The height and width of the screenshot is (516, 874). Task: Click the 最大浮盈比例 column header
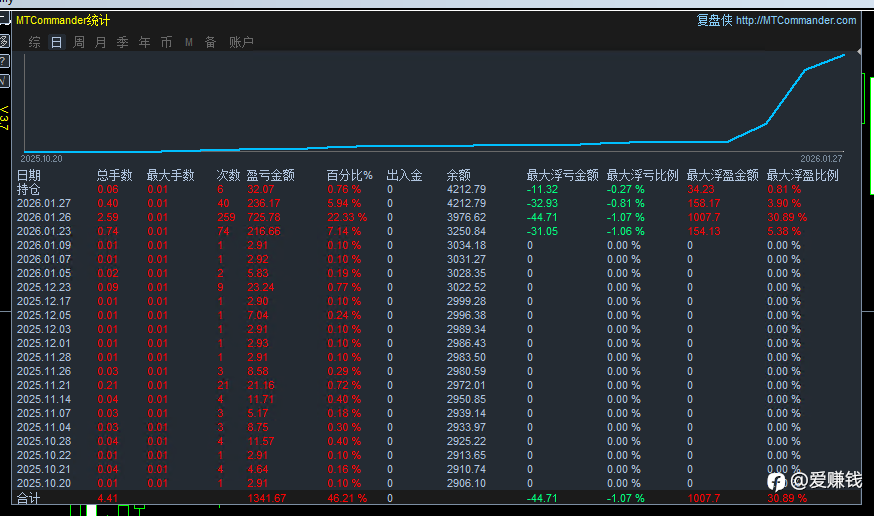(x=802, y=176)
